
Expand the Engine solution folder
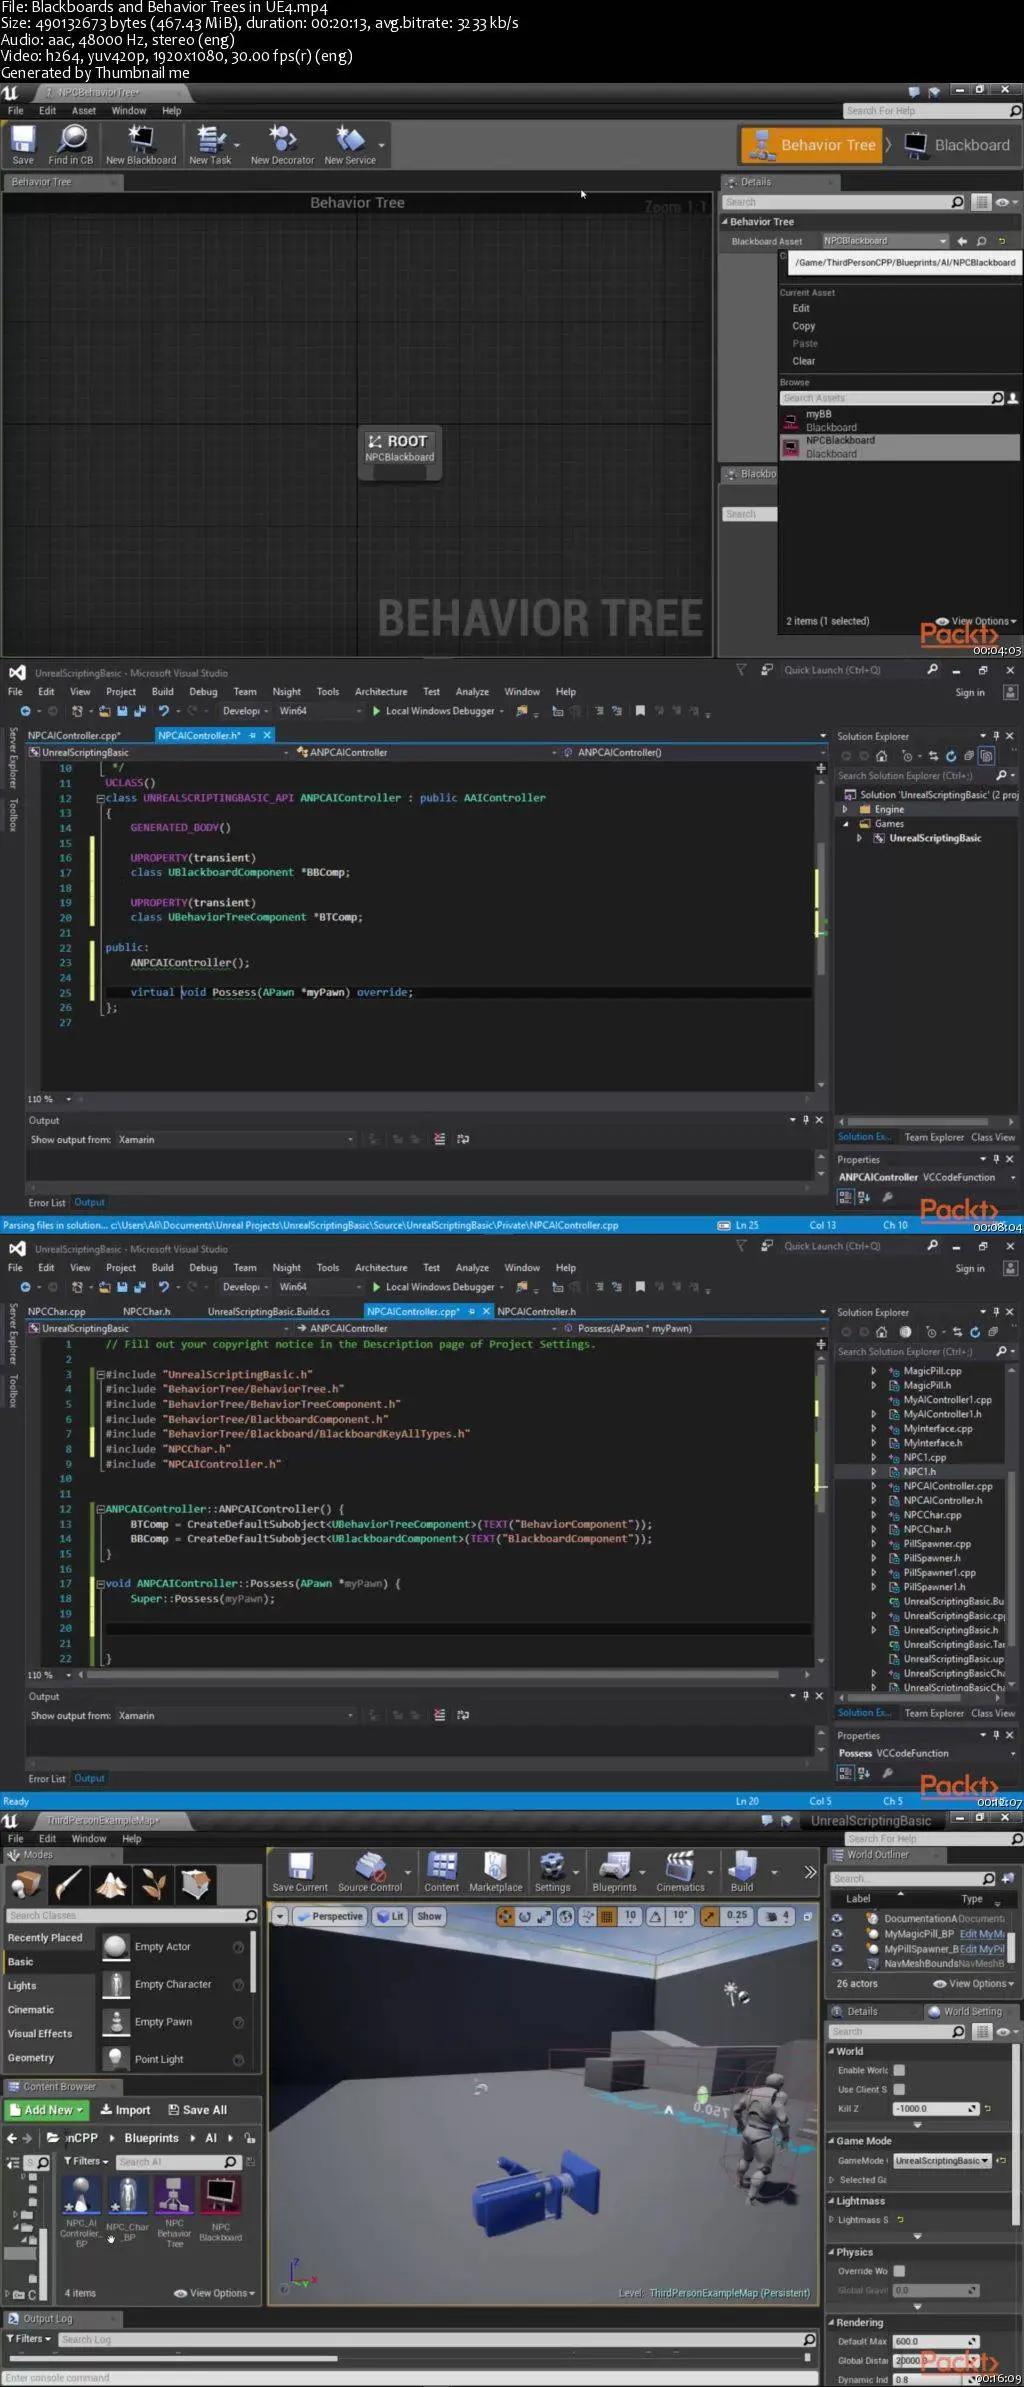(845, 810)
